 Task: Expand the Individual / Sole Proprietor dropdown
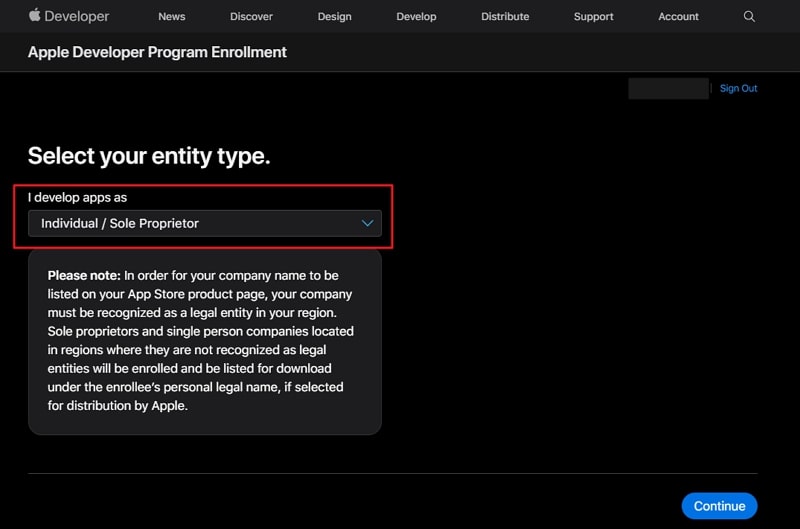tap(205, 223)
